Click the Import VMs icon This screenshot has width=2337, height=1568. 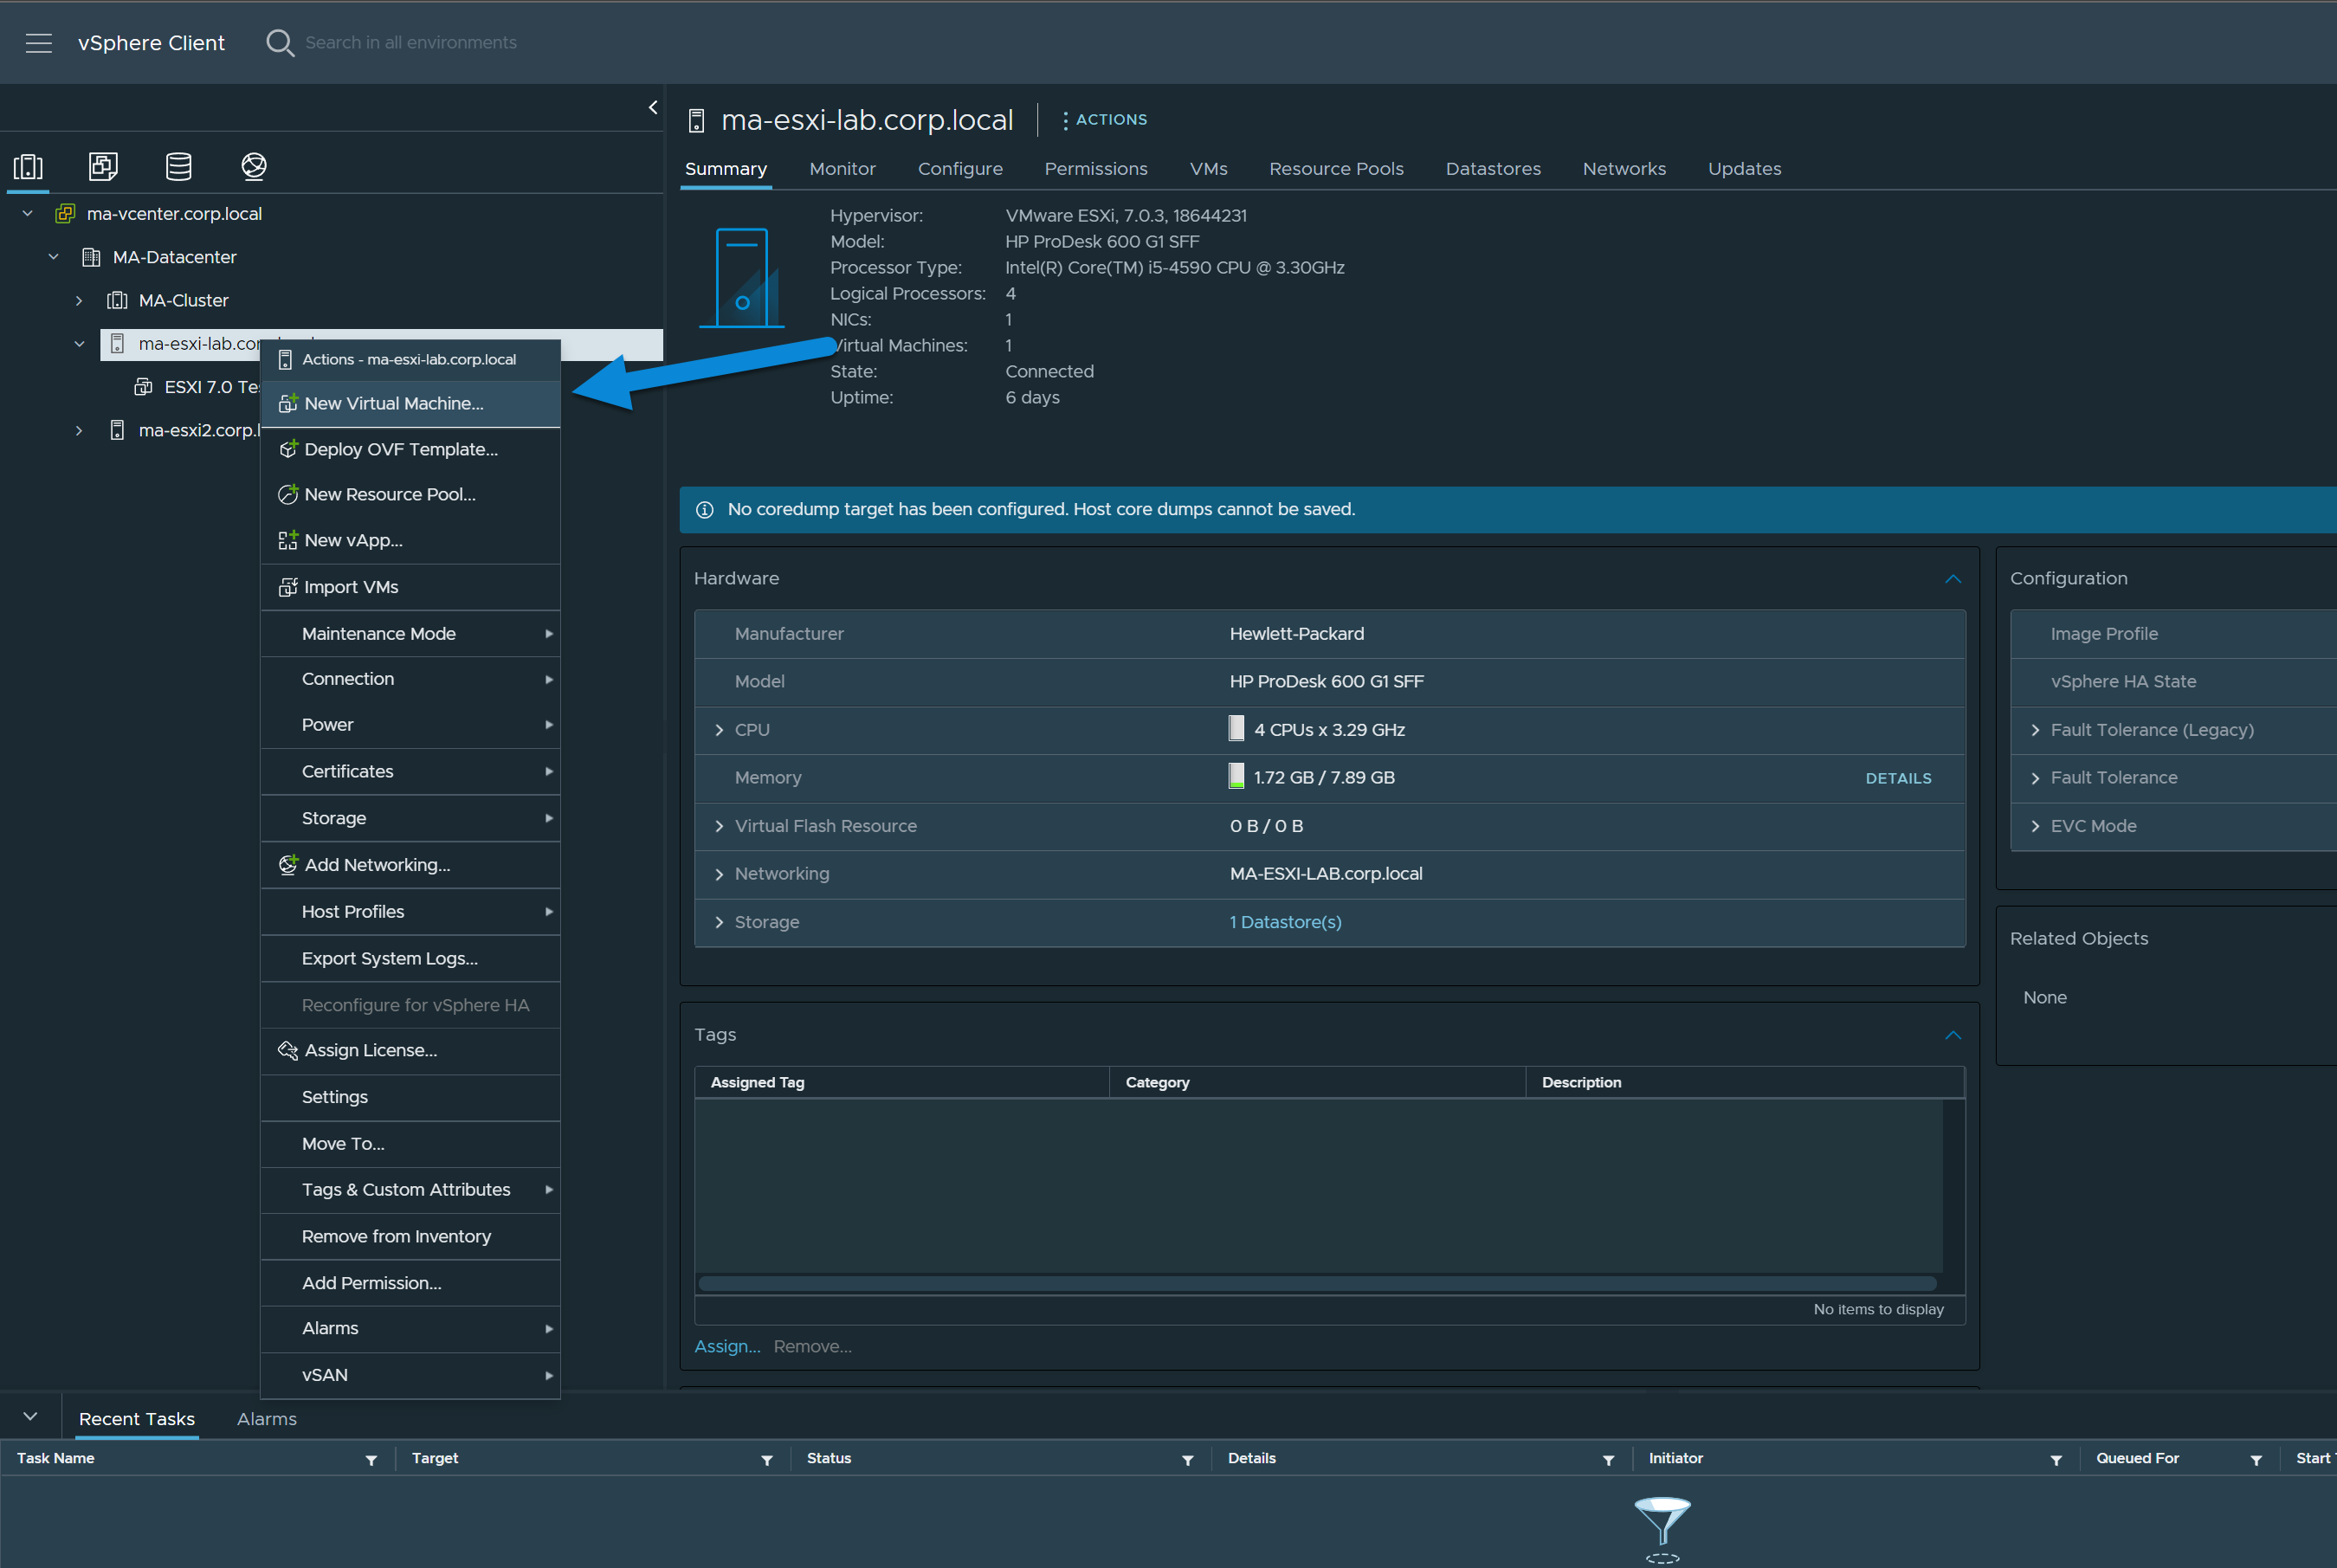[x=288, y=587]
